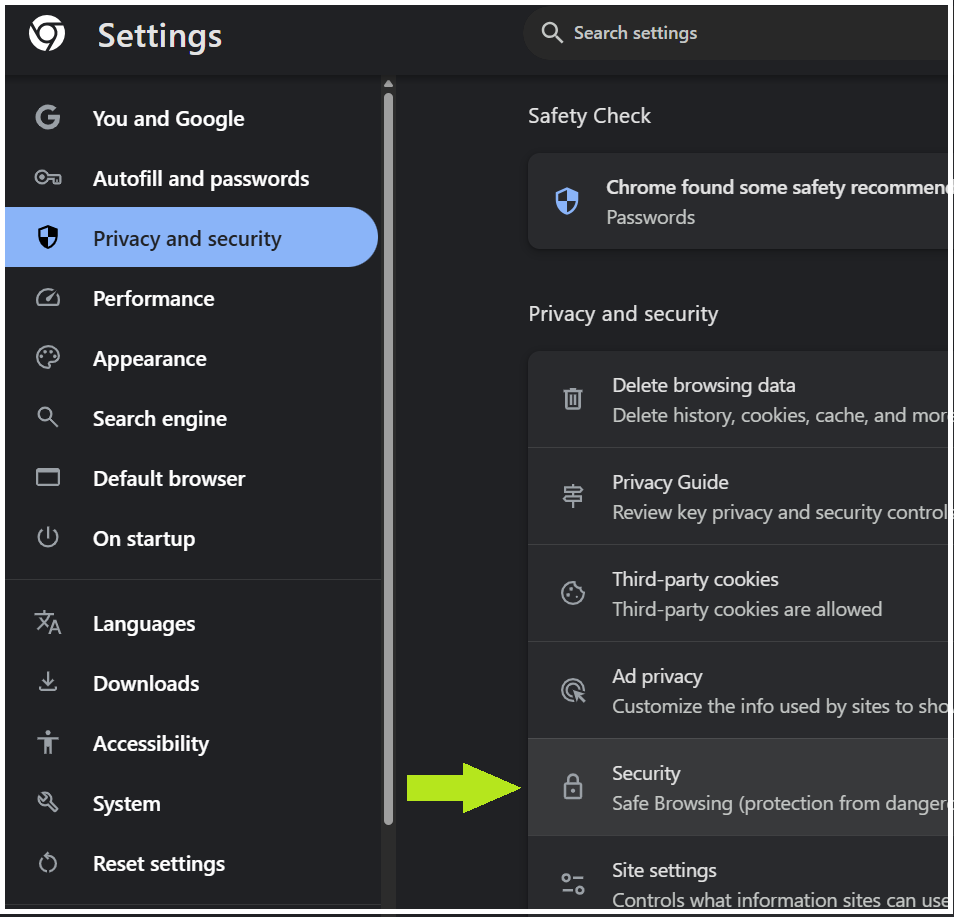Focus the Search settings field

[x=736, y=33]
